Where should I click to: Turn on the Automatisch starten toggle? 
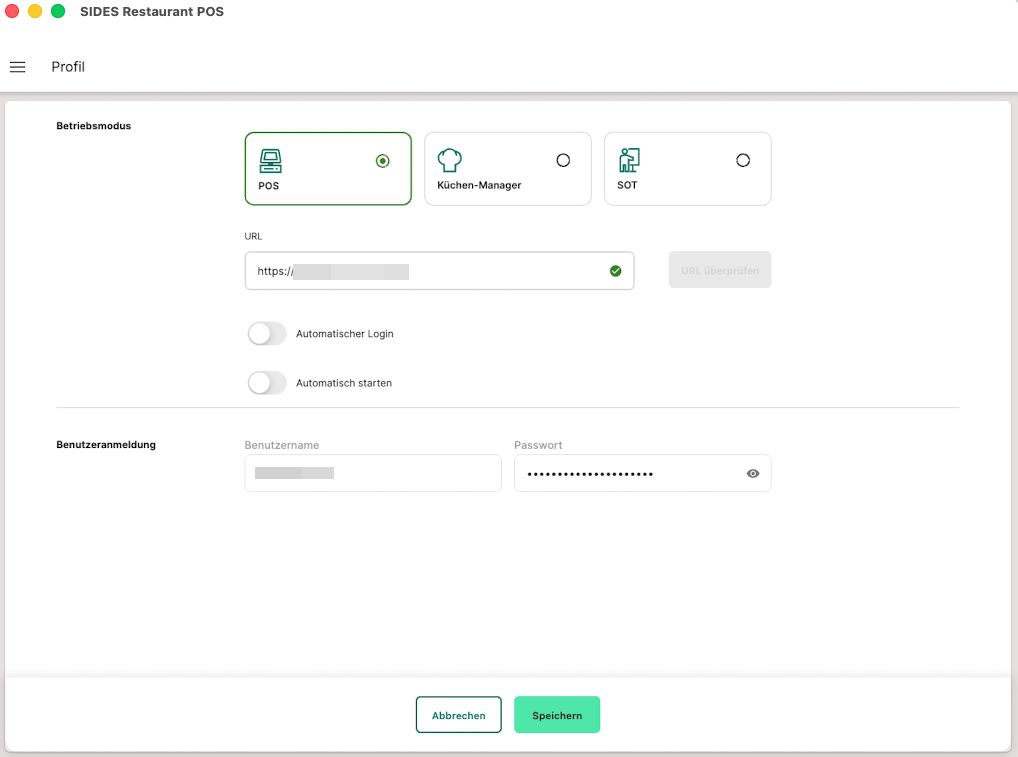coord(267,383)
